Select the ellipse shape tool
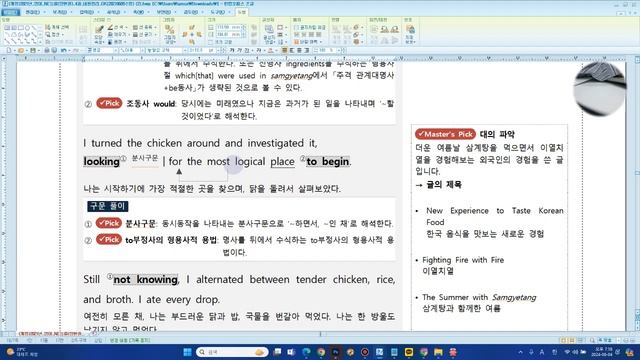 pyautogui.click(x=27, y=28)
